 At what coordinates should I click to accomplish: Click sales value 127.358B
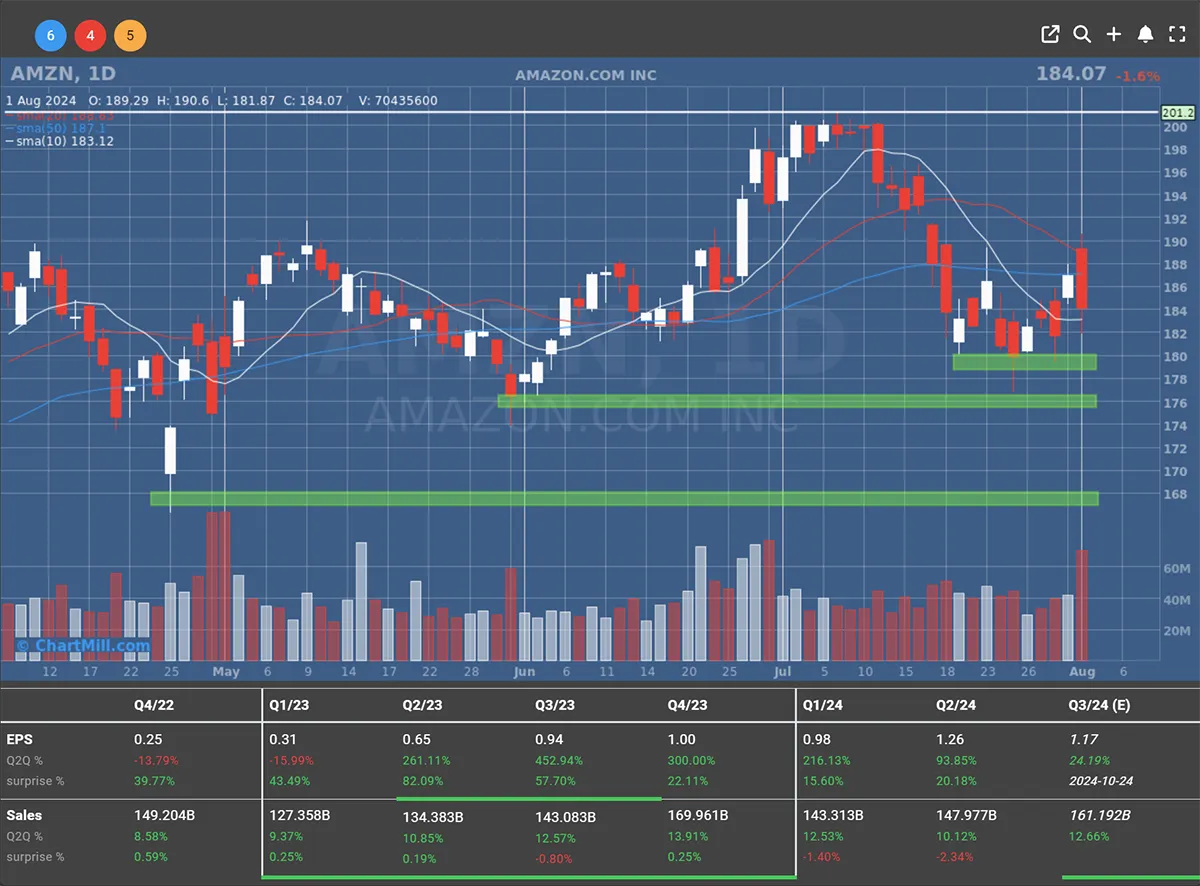pos(300,815)
